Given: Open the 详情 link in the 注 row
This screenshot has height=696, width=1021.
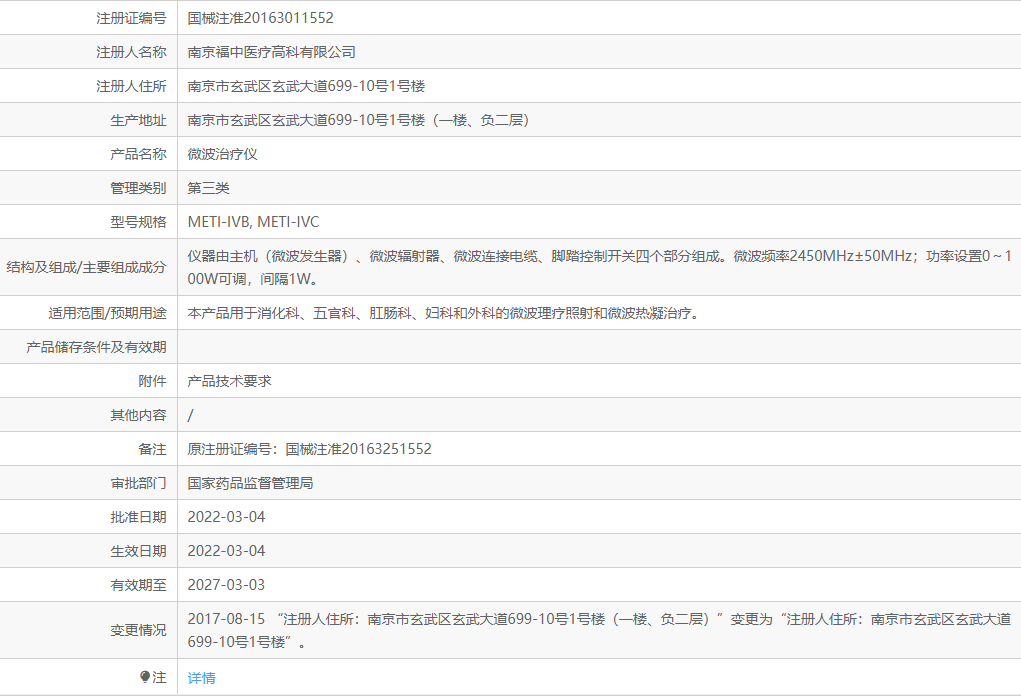Looking at the screenshot, I should (x=201, y=678).
